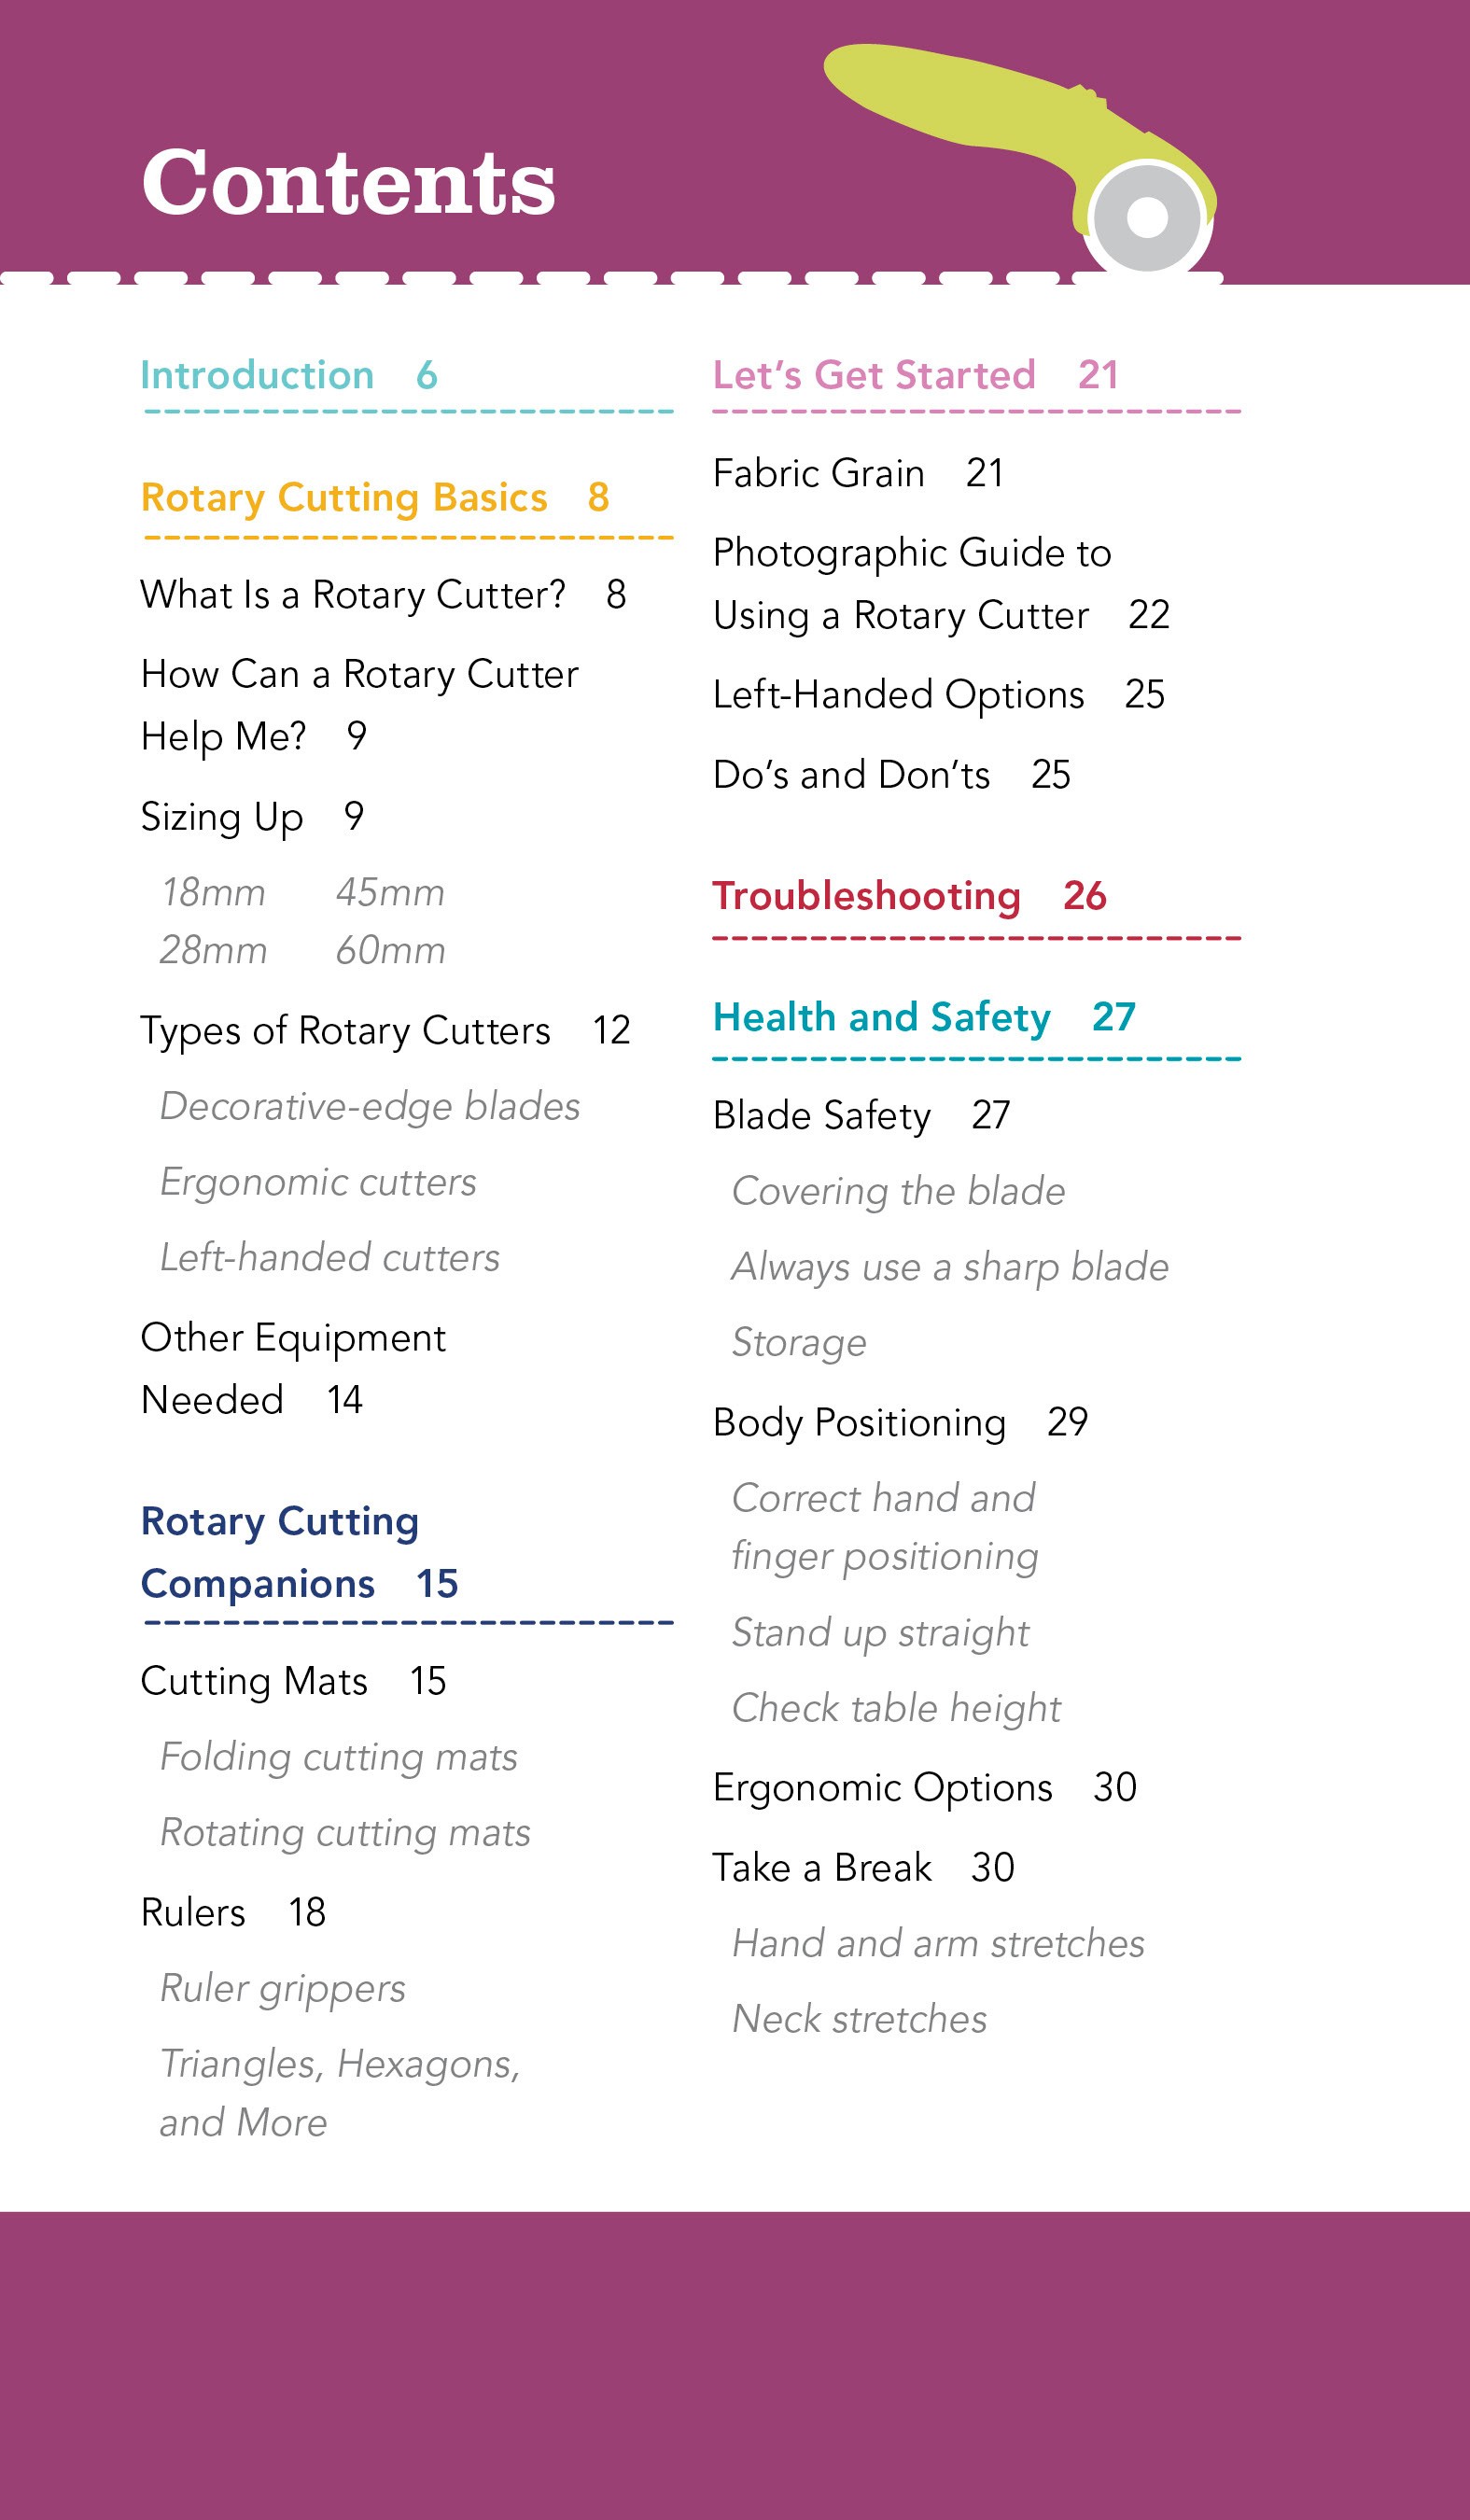Click the 45mm size sub-entry

click(x=390, y=893)
